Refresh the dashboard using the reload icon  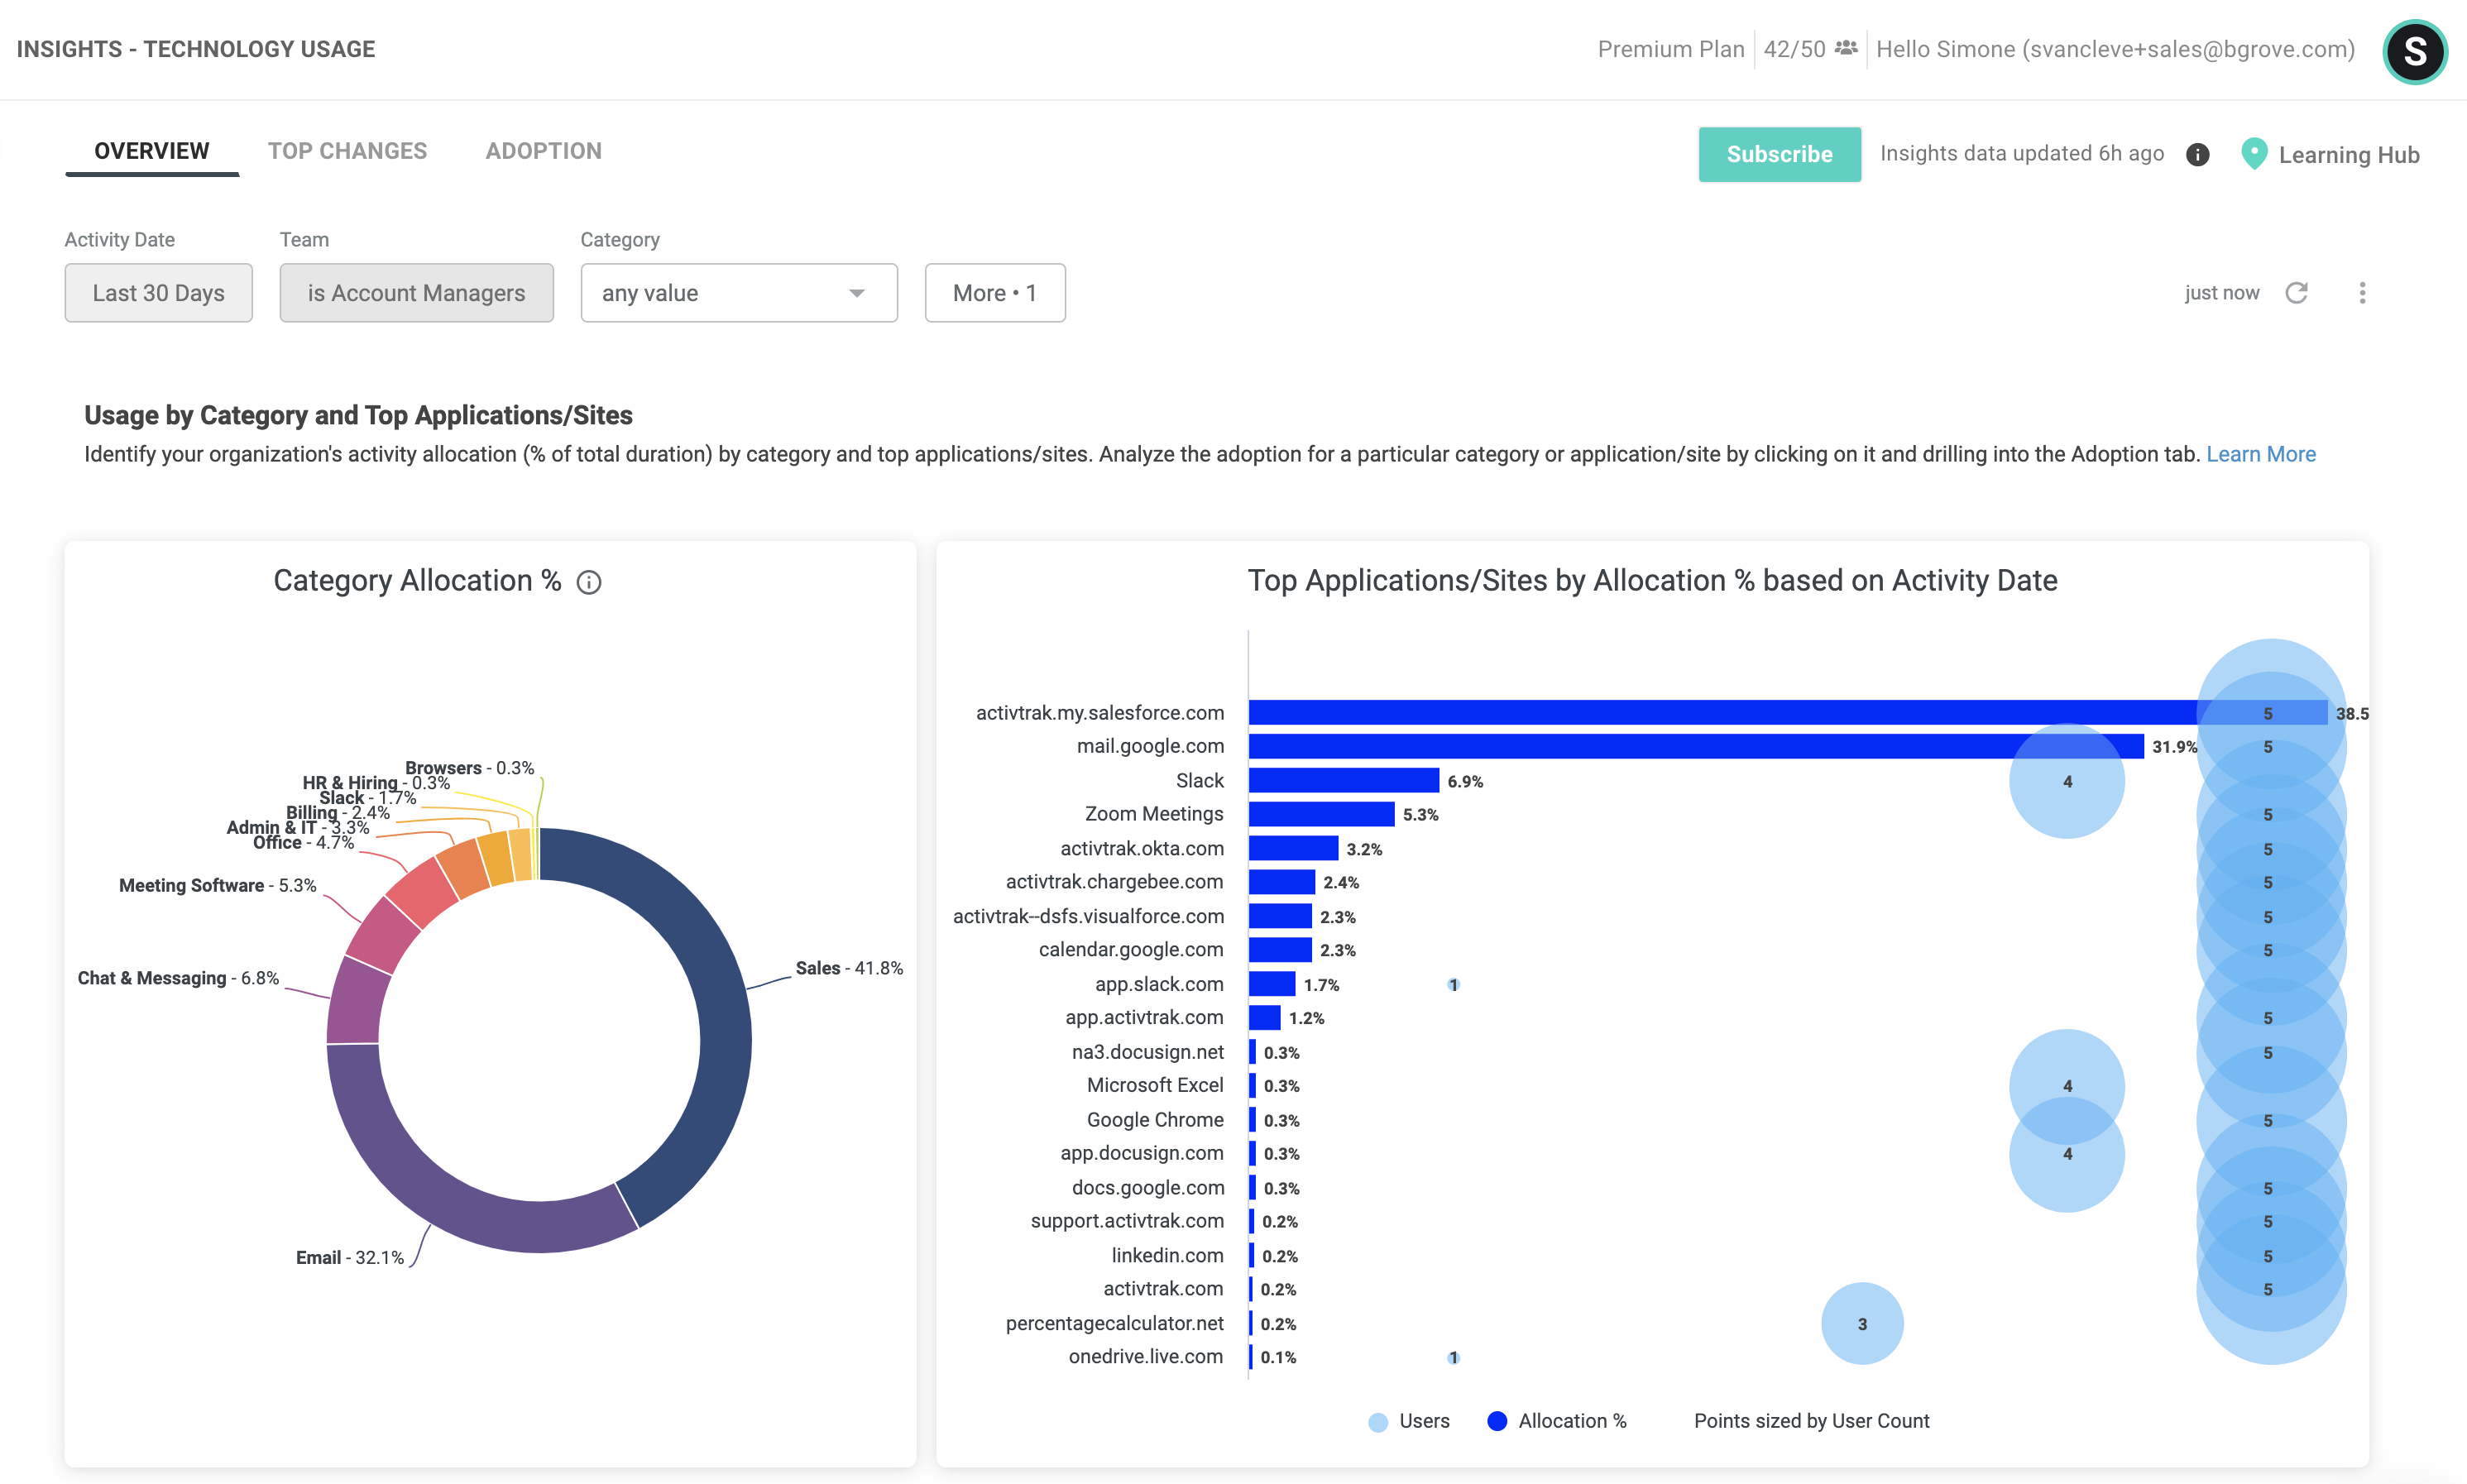coord(2297,292)
